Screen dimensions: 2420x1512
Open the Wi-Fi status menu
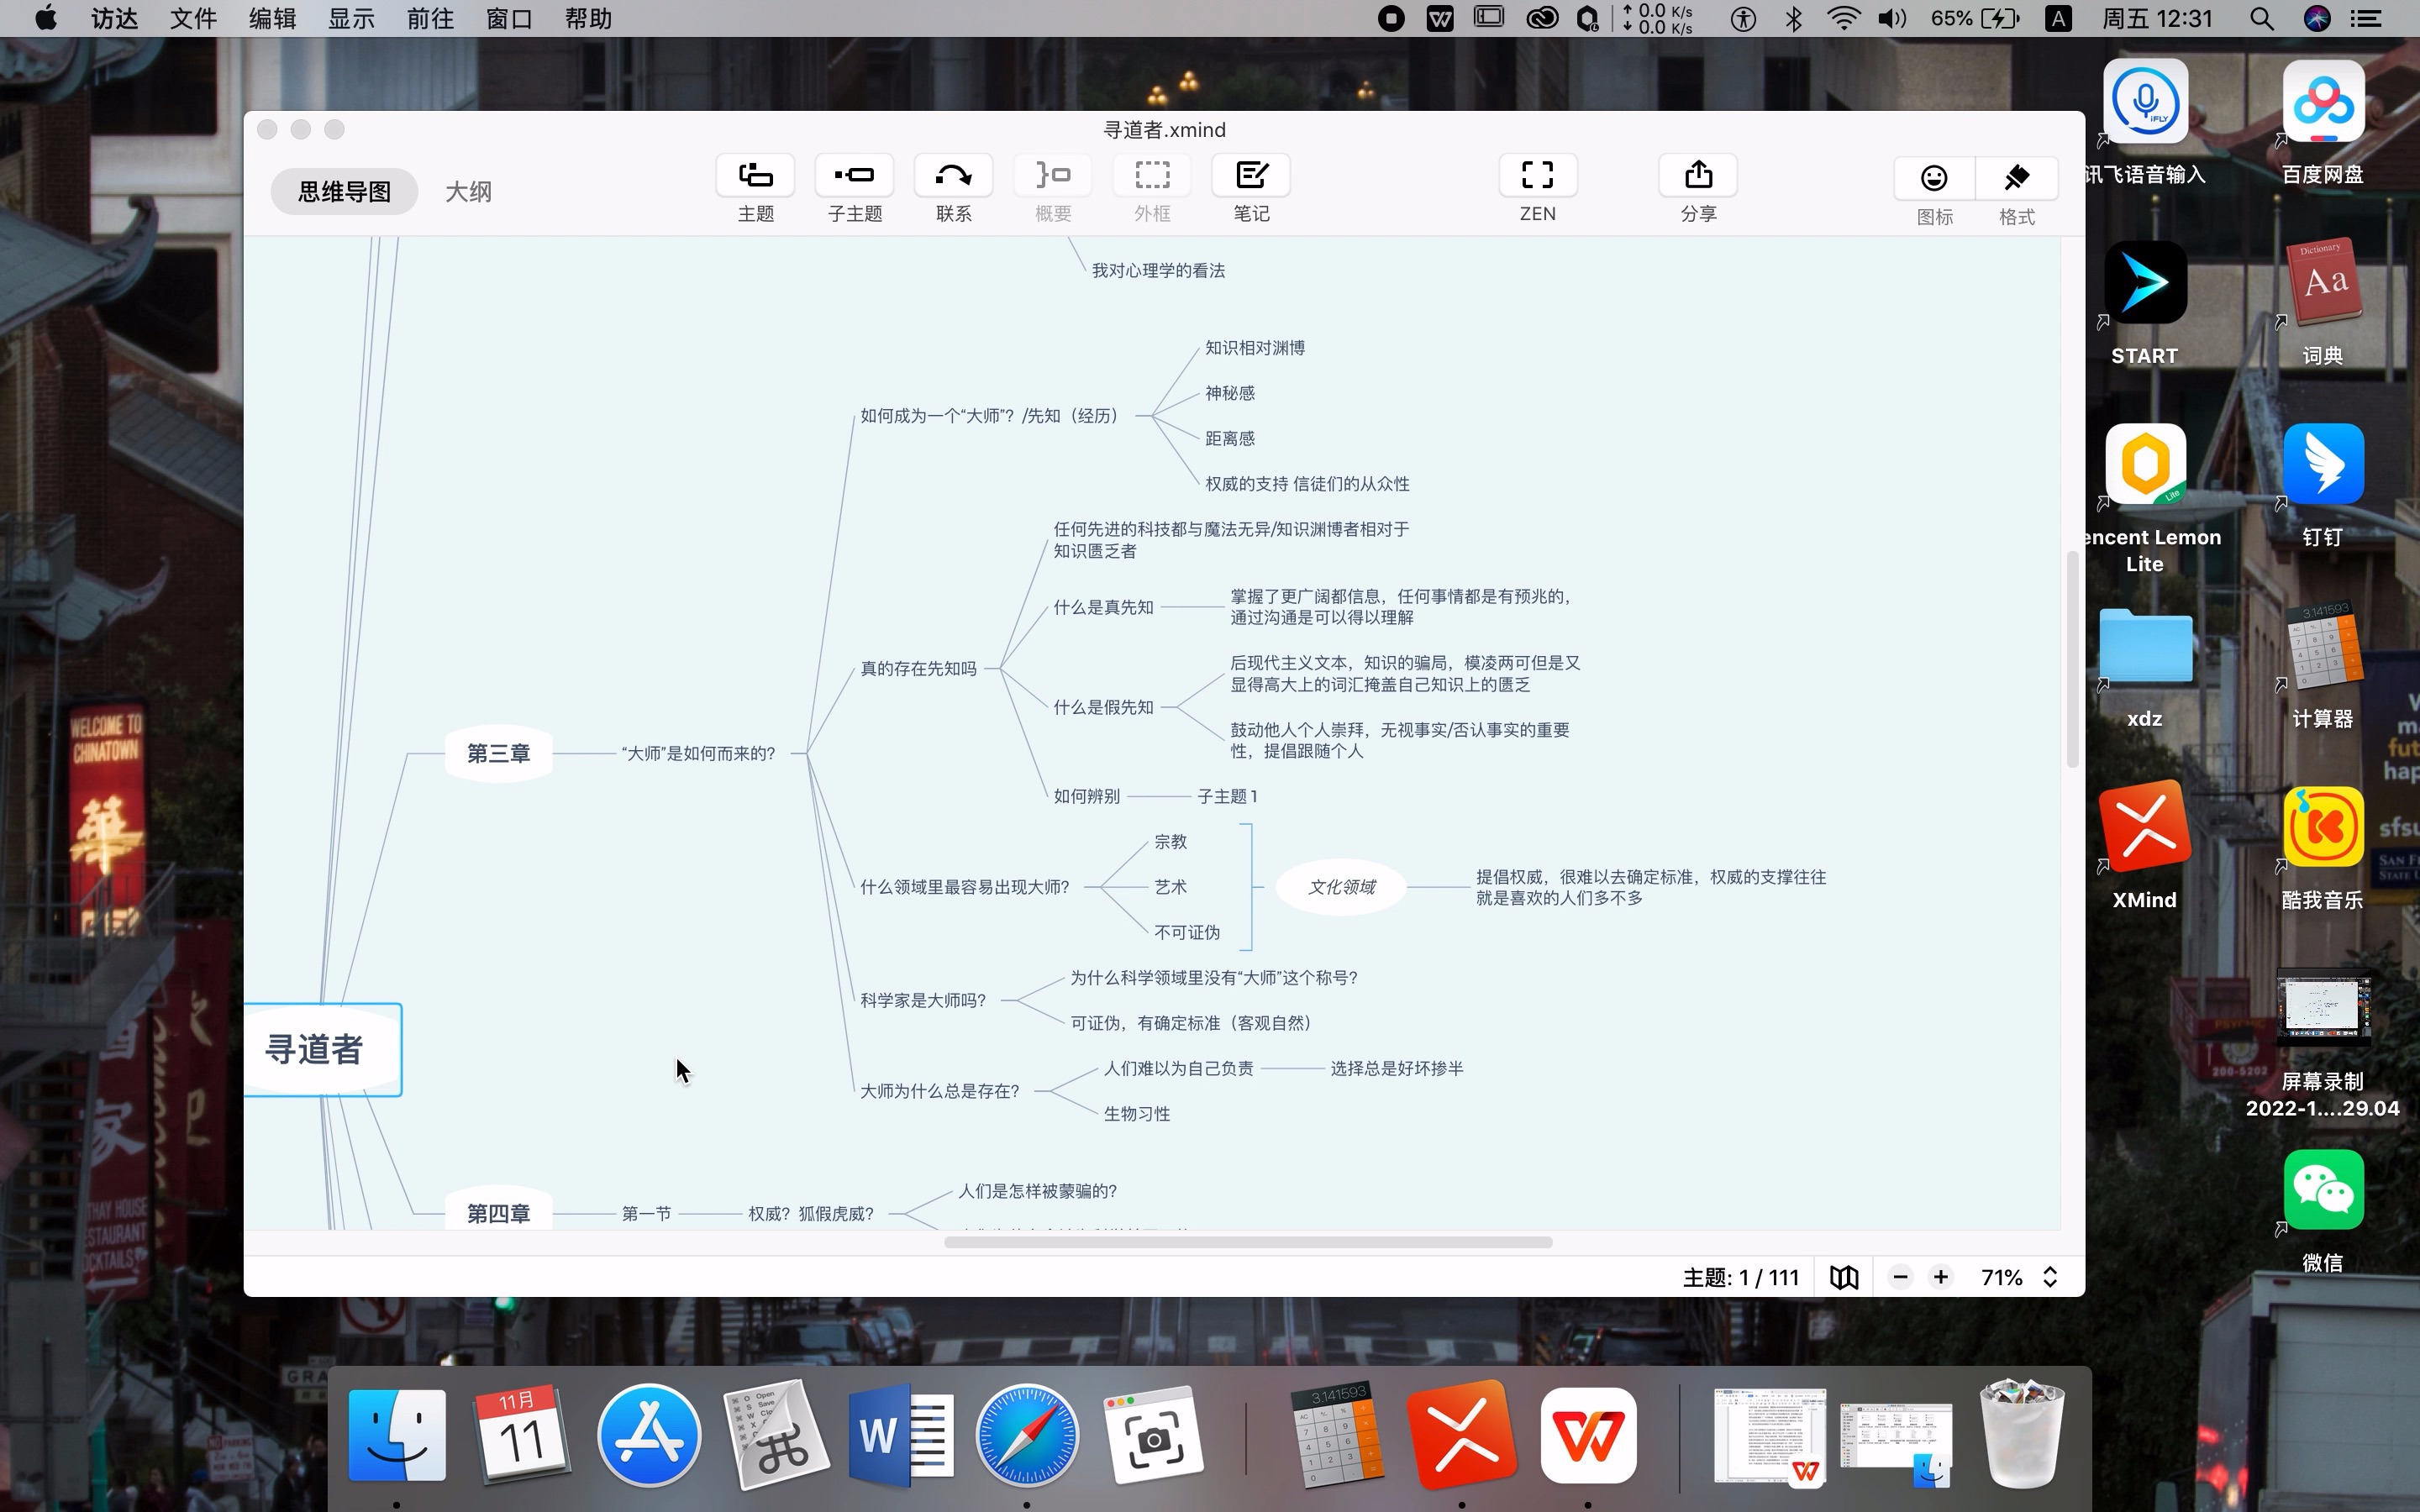(x=1843, y=18)
